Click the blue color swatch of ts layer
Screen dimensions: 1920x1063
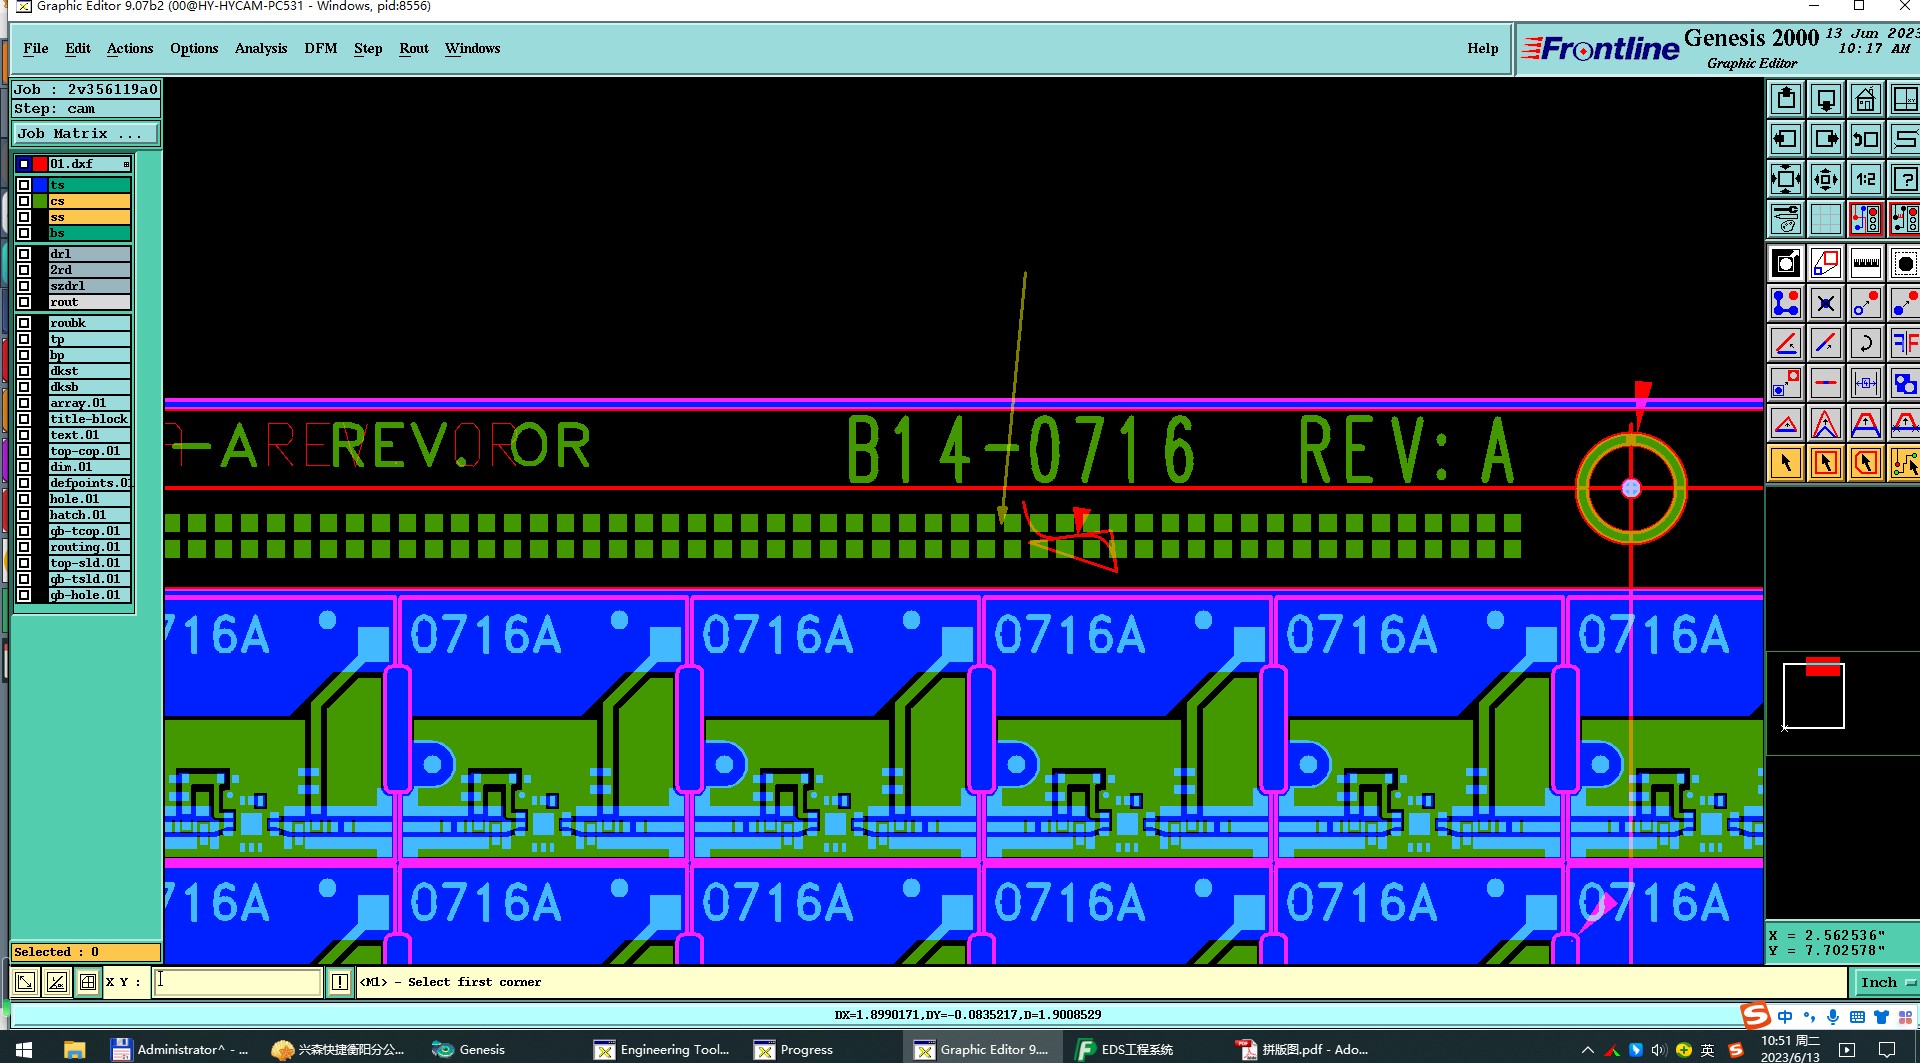(40, 185)
